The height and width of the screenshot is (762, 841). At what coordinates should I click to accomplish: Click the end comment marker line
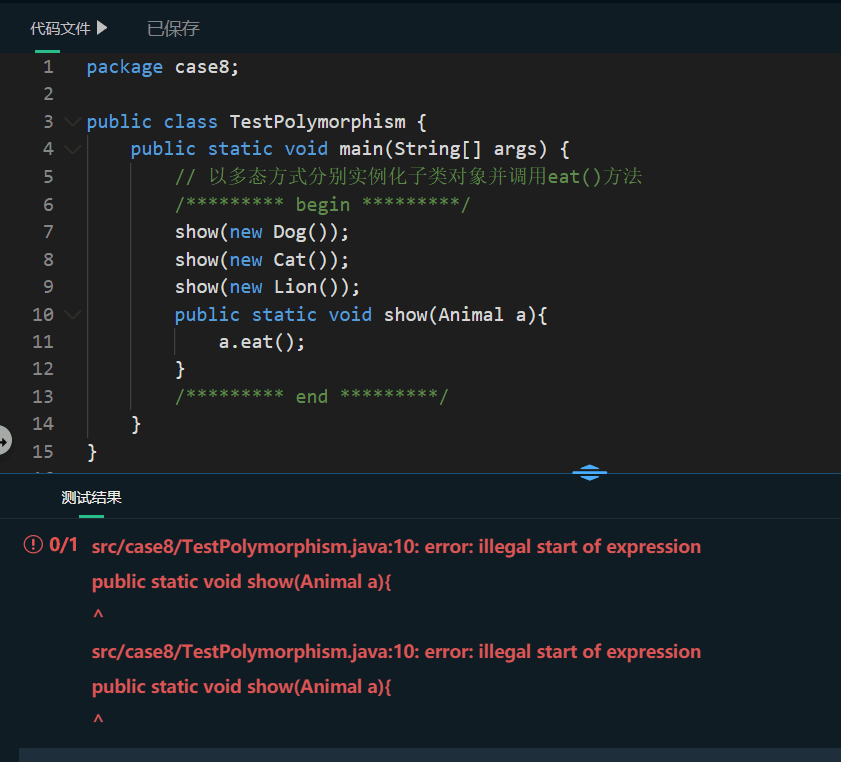[x=311, y=397]
